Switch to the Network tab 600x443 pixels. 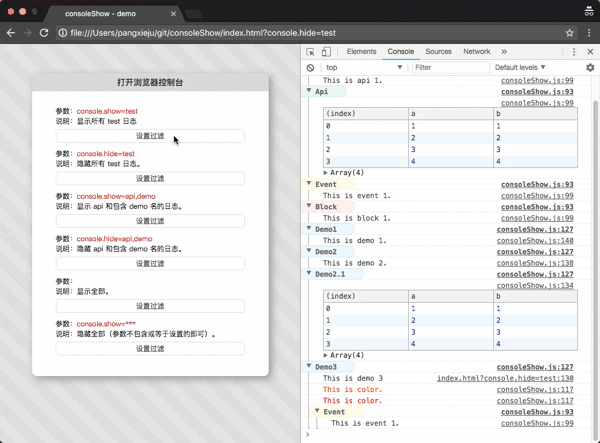tap(477, 52)
